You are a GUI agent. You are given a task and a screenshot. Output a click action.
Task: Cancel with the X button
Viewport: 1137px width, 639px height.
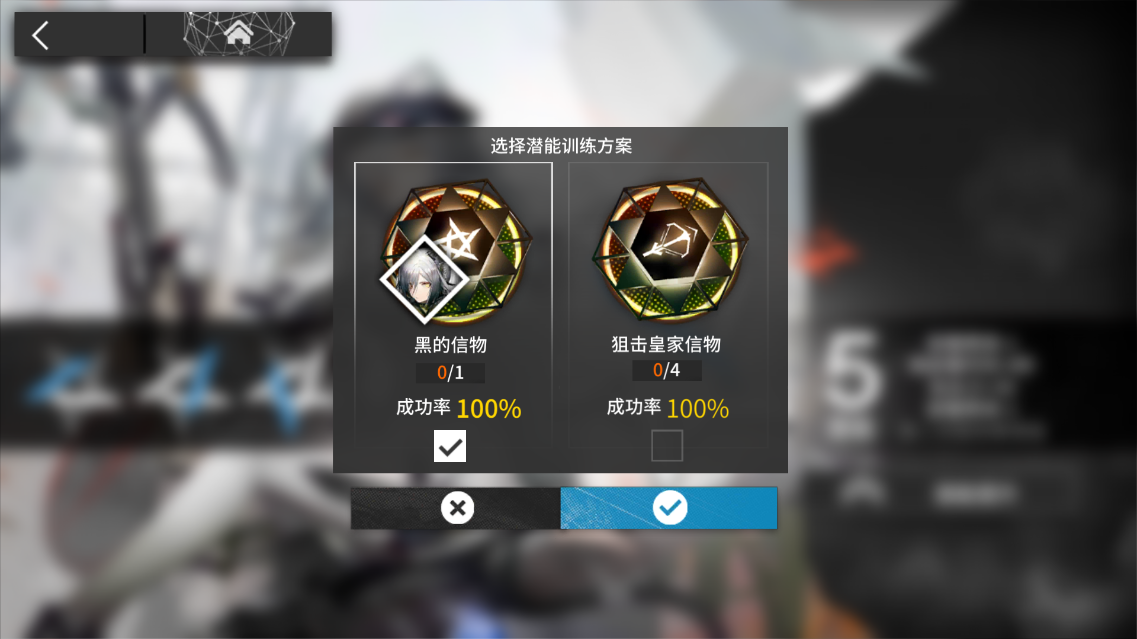[x=456, y=508]
